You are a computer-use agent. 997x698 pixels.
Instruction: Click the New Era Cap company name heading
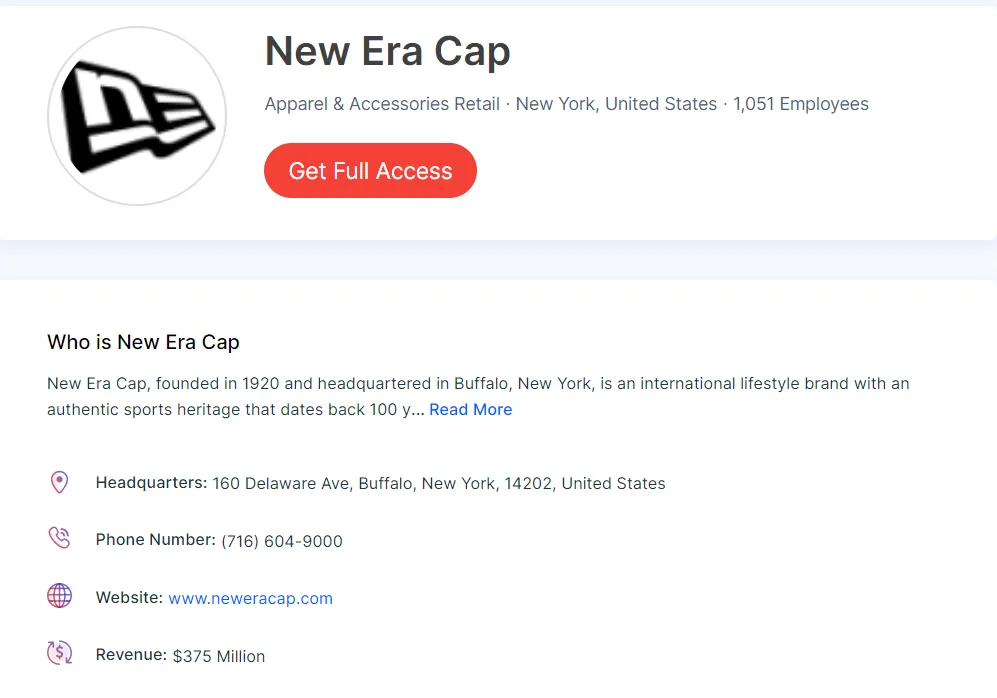coord(387,50)
